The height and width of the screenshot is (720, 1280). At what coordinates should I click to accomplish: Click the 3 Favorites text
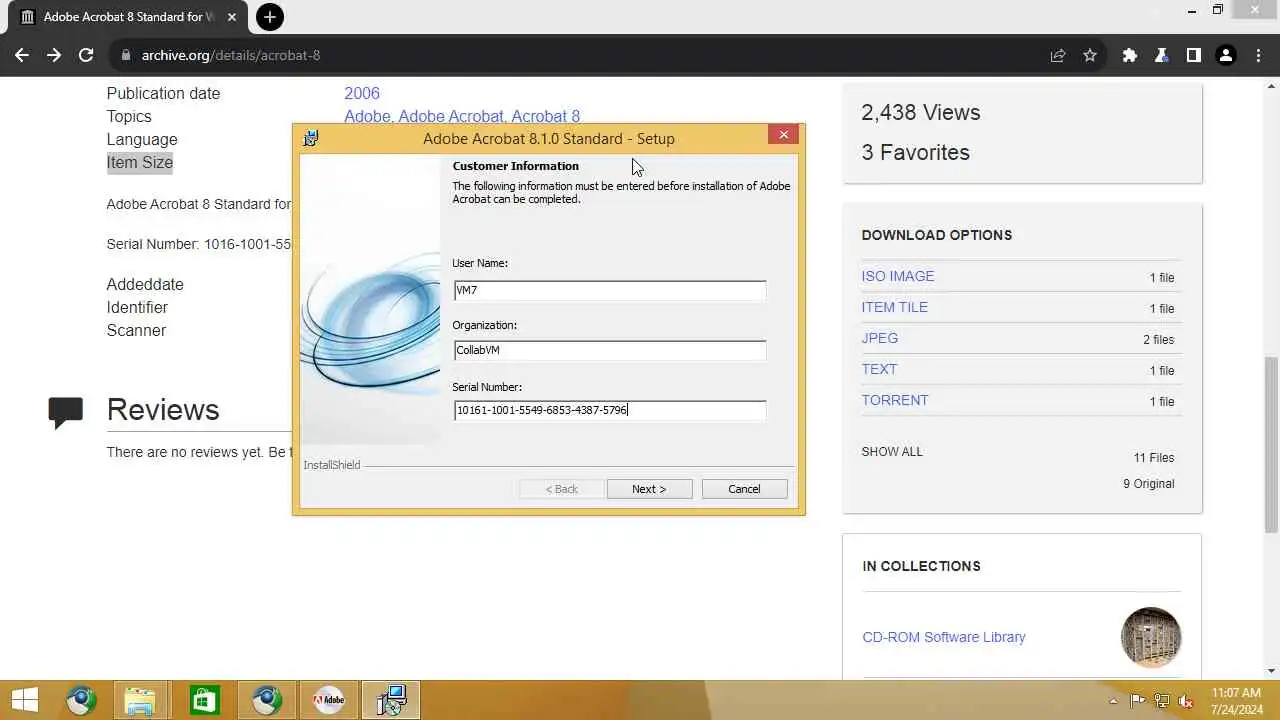(x=915, y=152)
